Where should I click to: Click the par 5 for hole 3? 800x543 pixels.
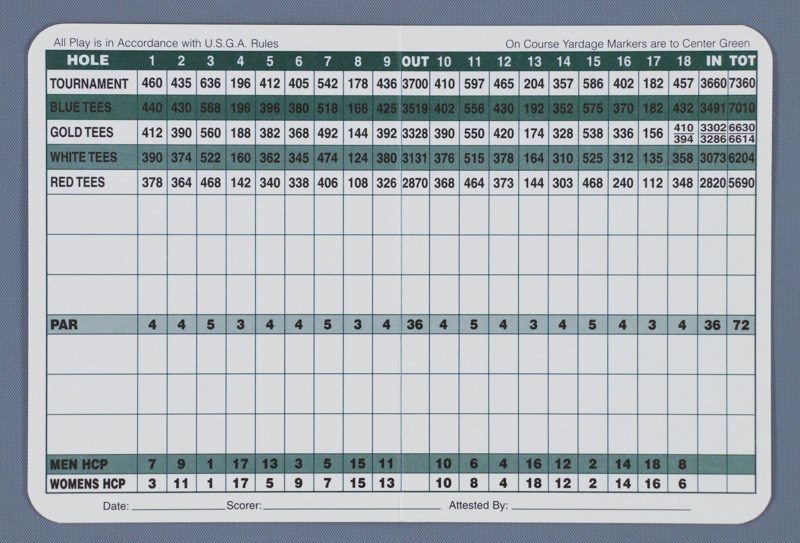210,325
